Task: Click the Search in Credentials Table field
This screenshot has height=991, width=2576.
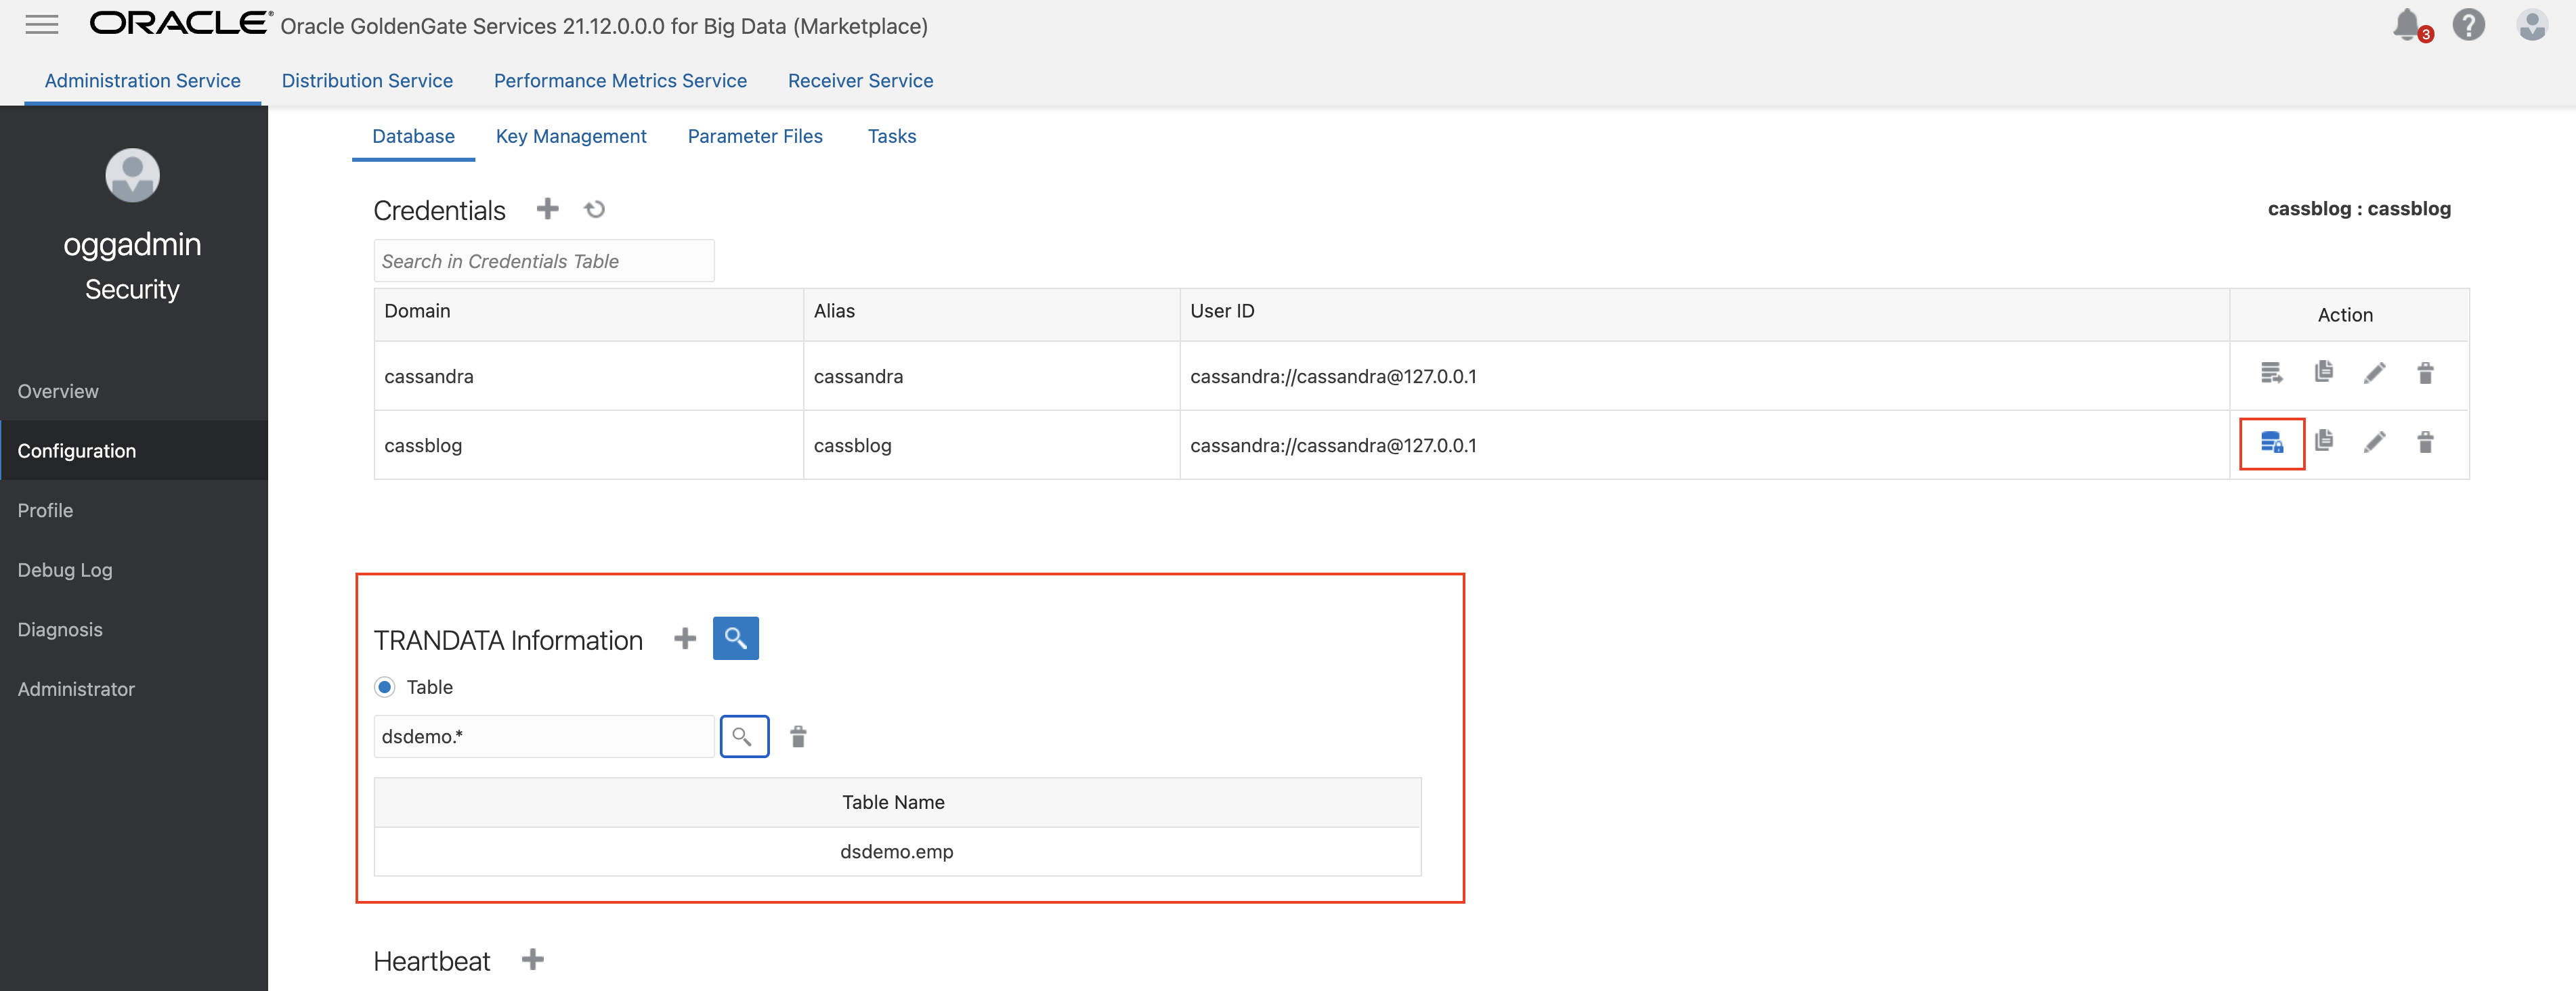Action: click(x=543, y=261)
